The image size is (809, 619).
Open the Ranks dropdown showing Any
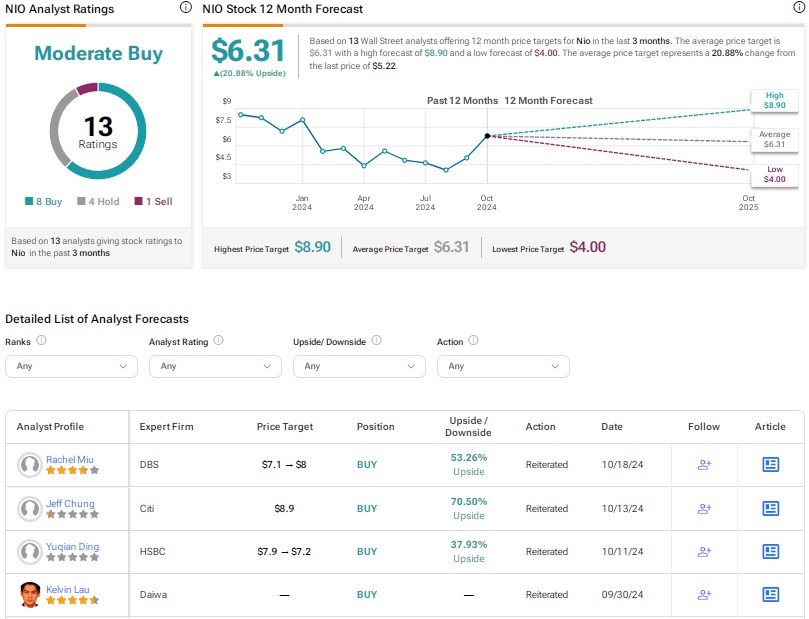70,366
